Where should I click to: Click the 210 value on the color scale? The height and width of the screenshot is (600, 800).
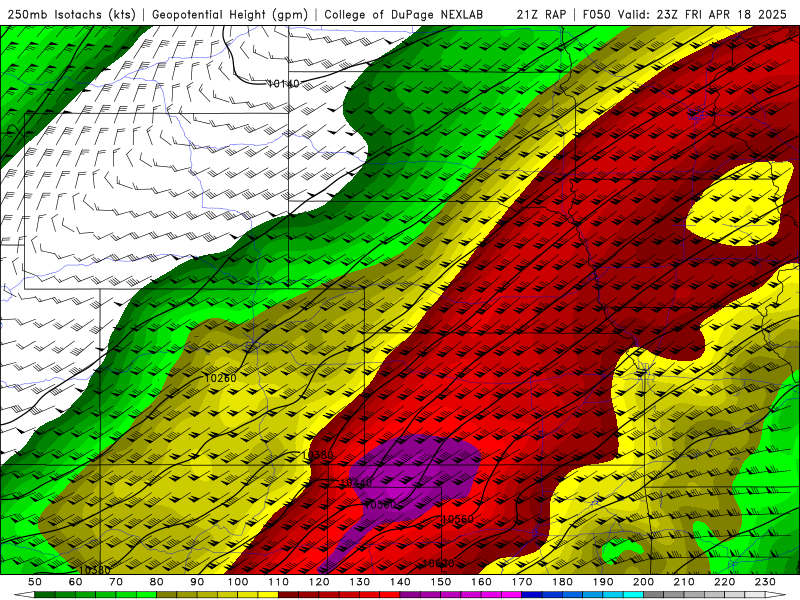click(684, 582)
